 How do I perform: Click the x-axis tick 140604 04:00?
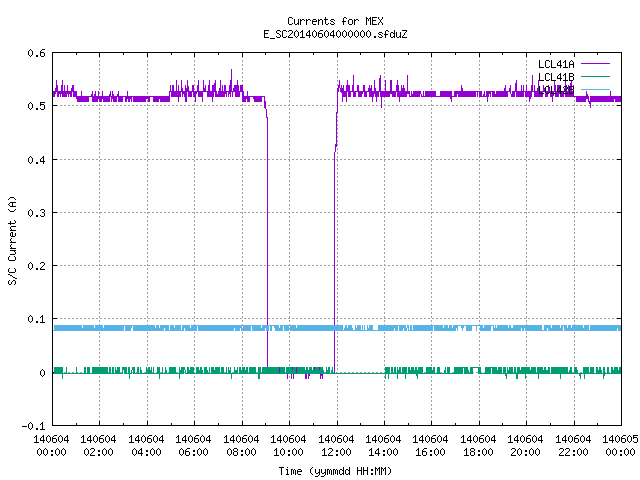[146, 446]
